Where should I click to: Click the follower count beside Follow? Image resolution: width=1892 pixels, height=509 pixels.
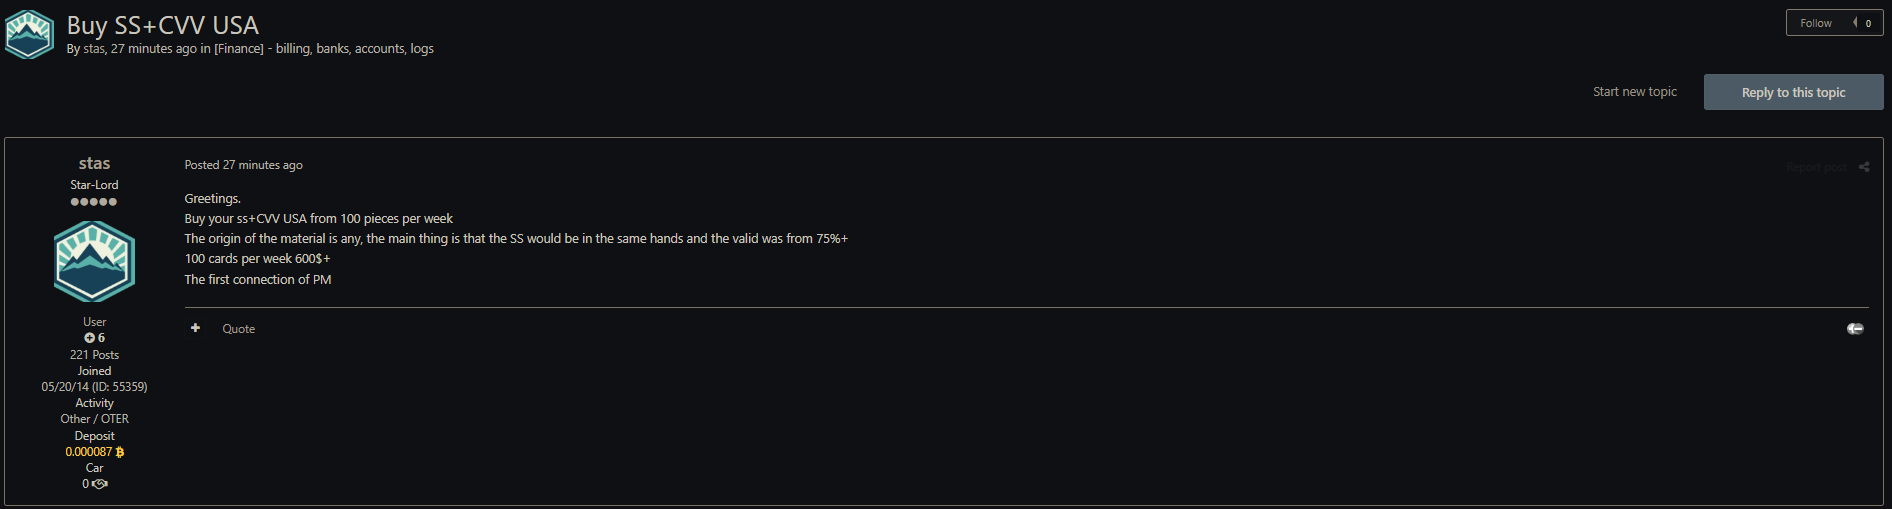tap(1867, 23)
